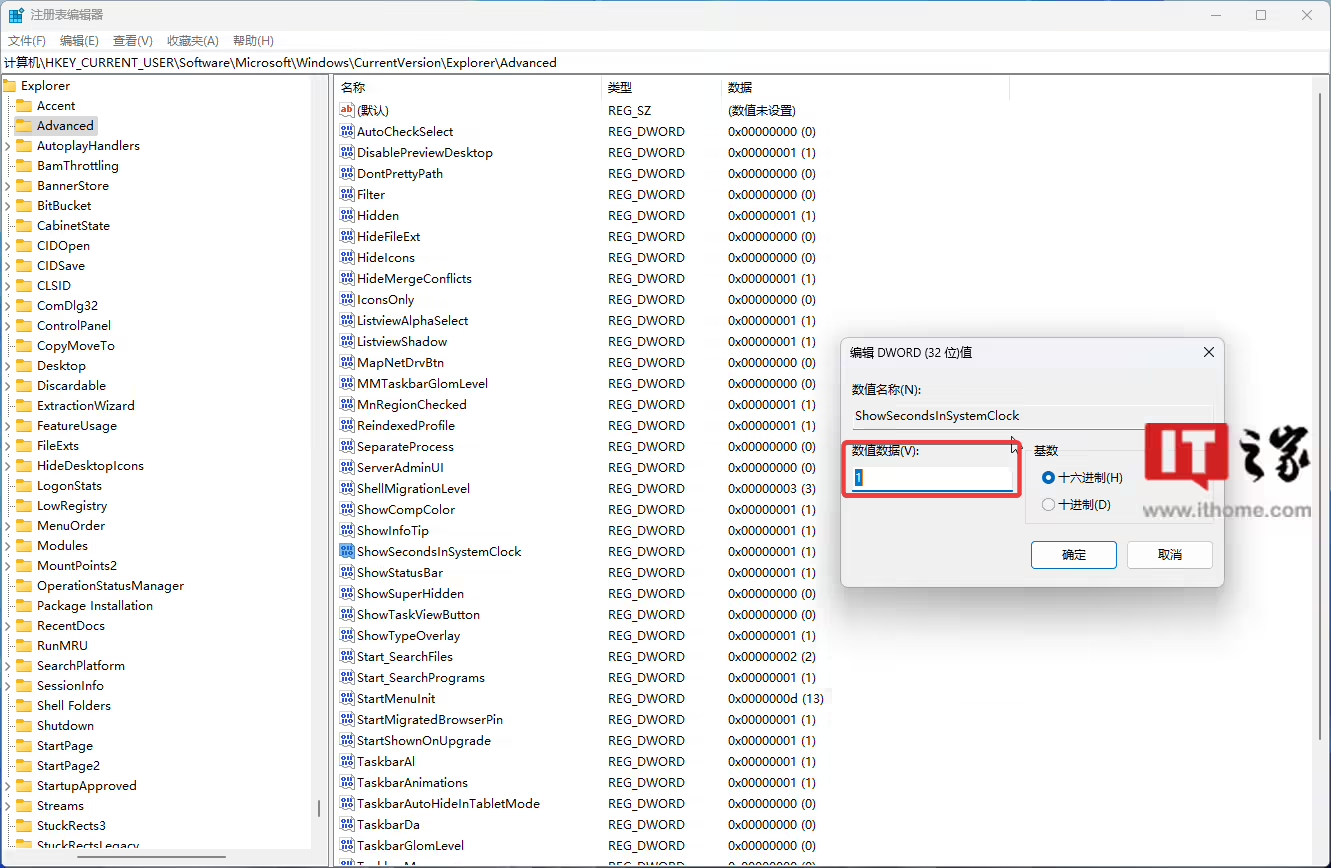Click the ShowSecondsInSystemClock DWORD value icon

[347, 551]
